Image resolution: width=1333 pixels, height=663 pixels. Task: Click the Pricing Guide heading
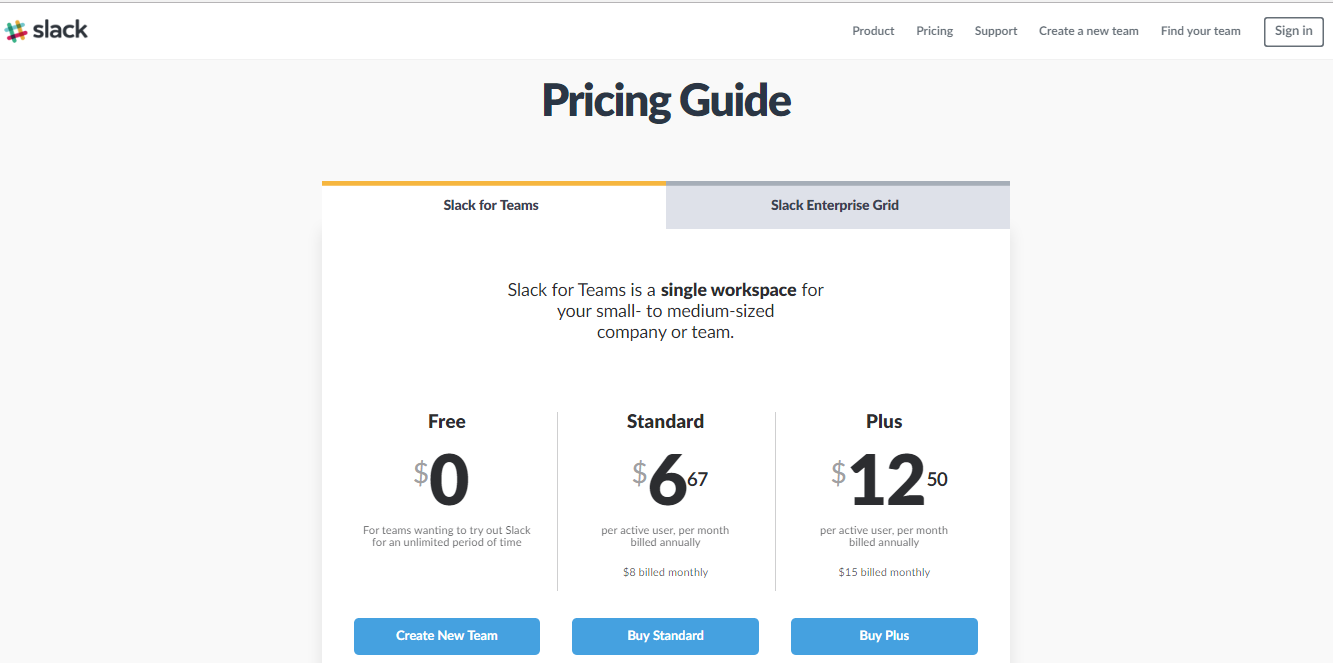point(666,101)
